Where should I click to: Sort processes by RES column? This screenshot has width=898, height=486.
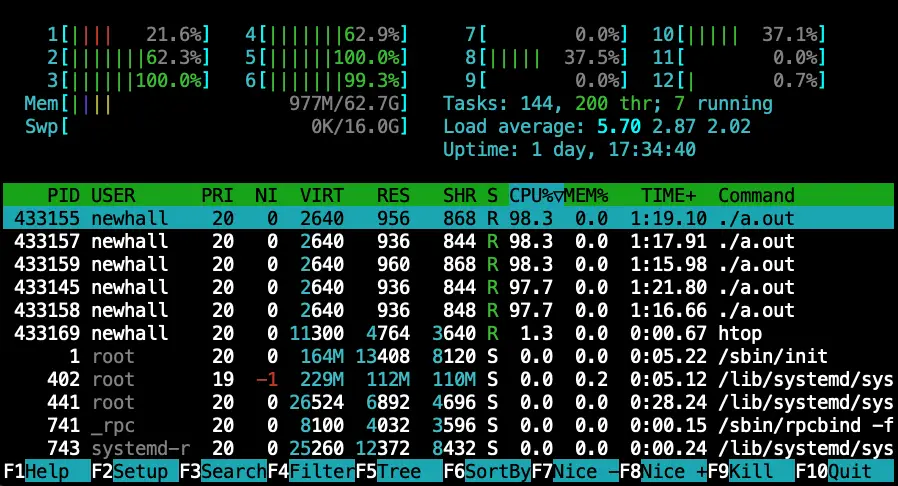click(x=393, y=195)
